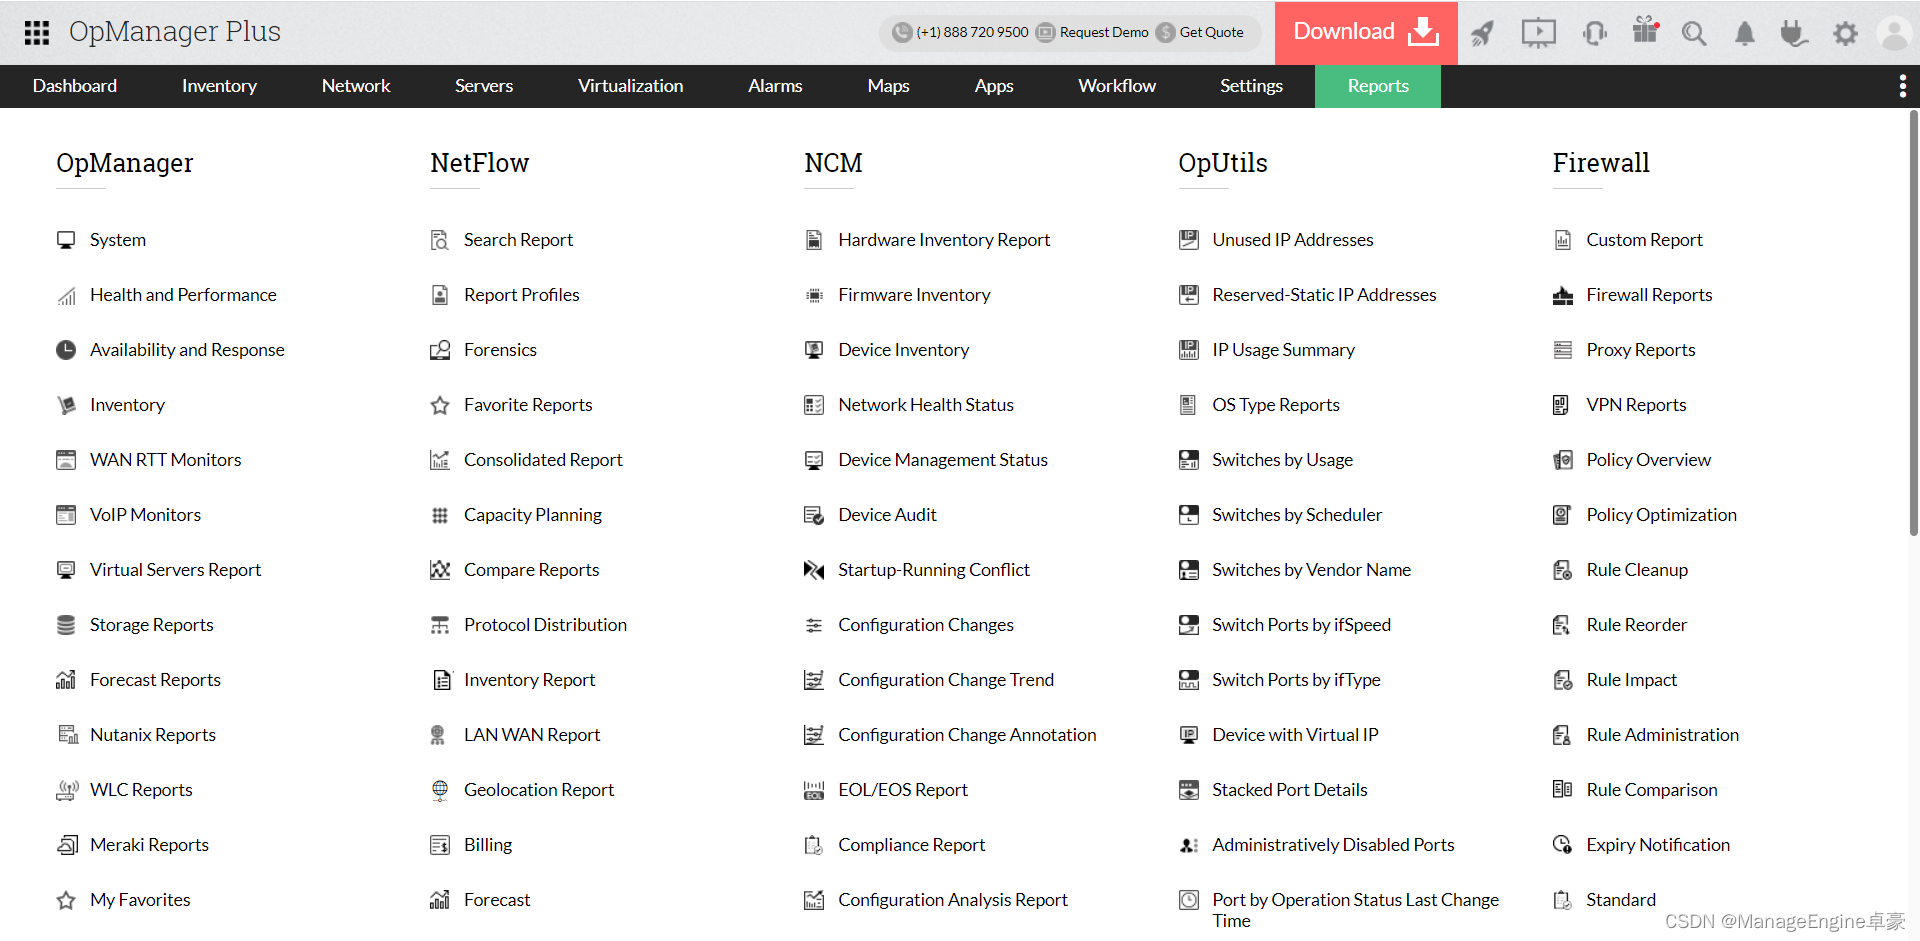
Task: Open the Policy Optimization link
Action: [x=1661, y=515]
